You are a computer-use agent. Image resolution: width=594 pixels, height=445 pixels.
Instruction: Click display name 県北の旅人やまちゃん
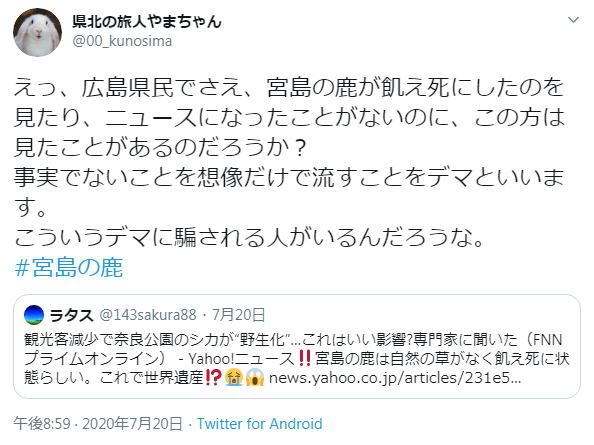[147, 22]
